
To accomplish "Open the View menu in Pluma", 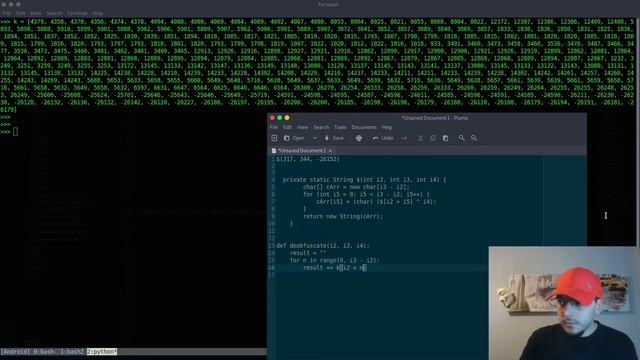I will click(302, 127).
